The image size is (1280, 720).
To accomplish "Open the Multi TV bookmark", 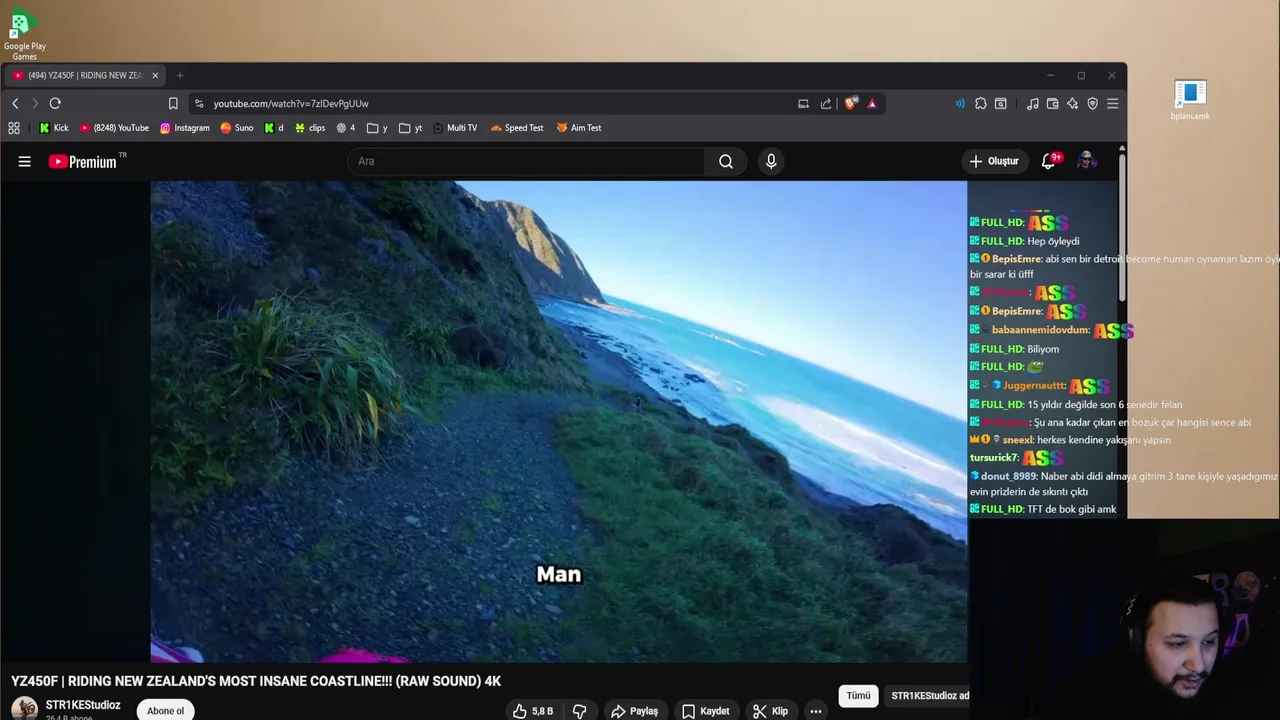I will tap(455, 128).
